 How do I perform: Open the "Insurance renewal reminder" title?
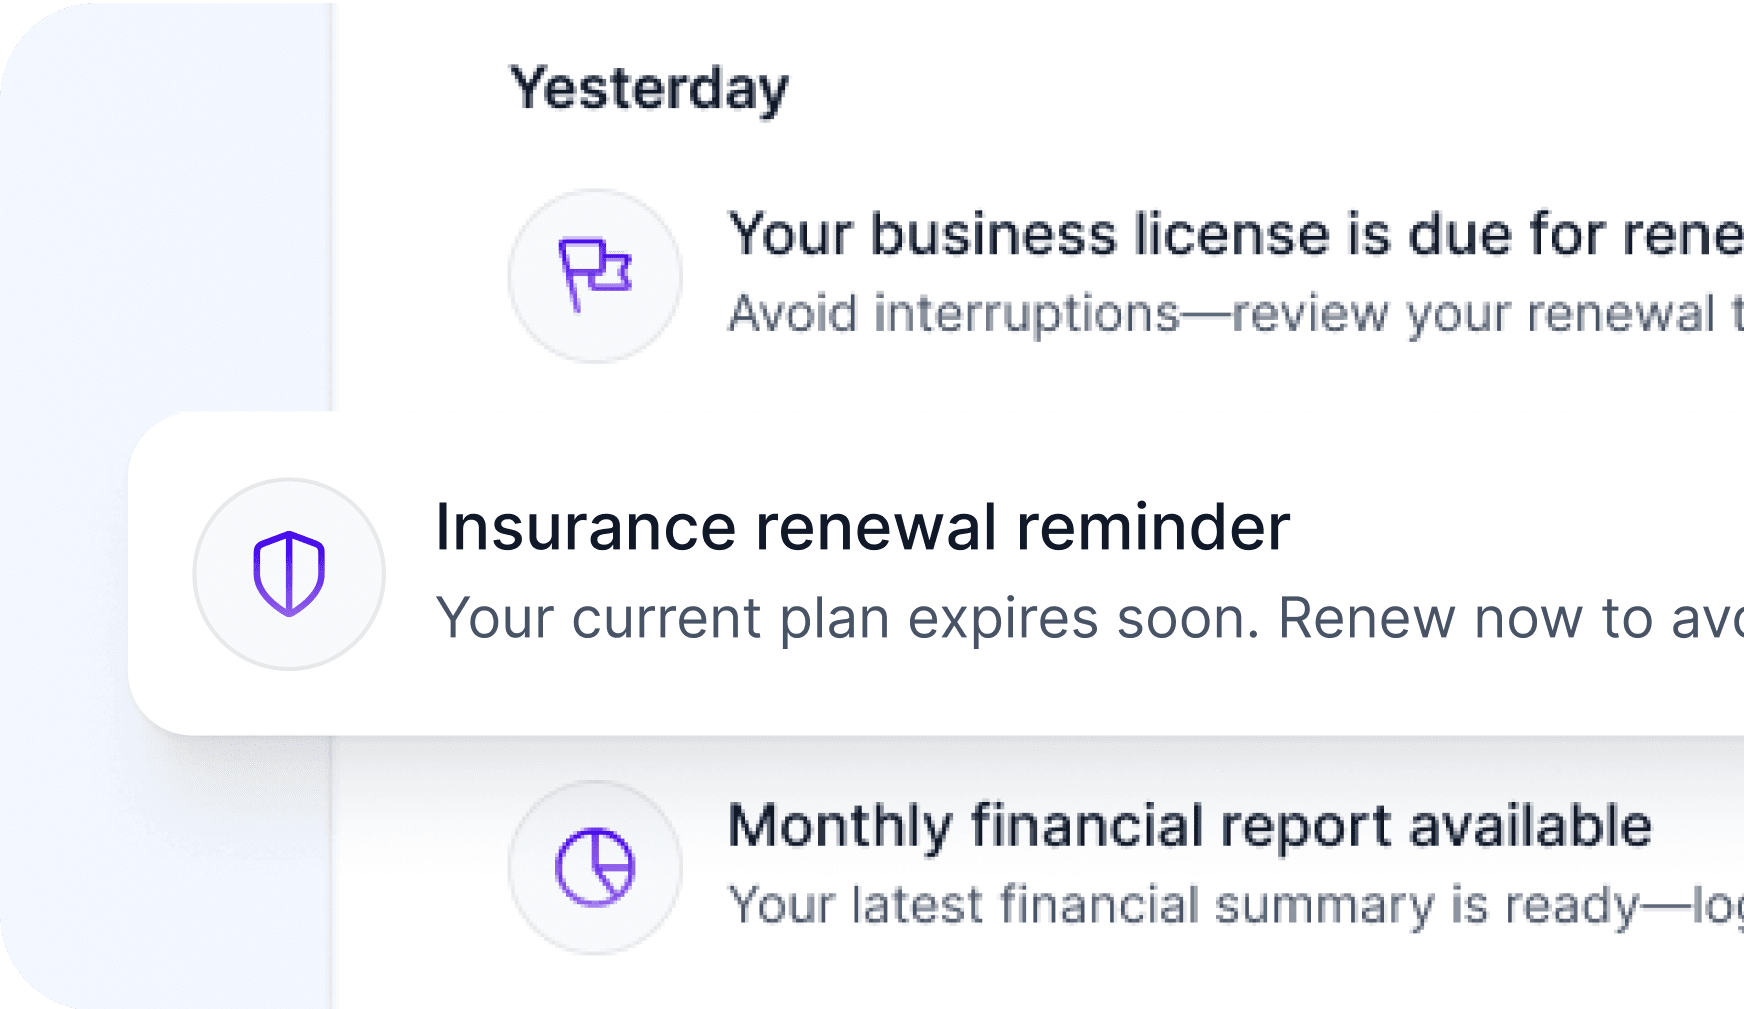coord(862,527)
